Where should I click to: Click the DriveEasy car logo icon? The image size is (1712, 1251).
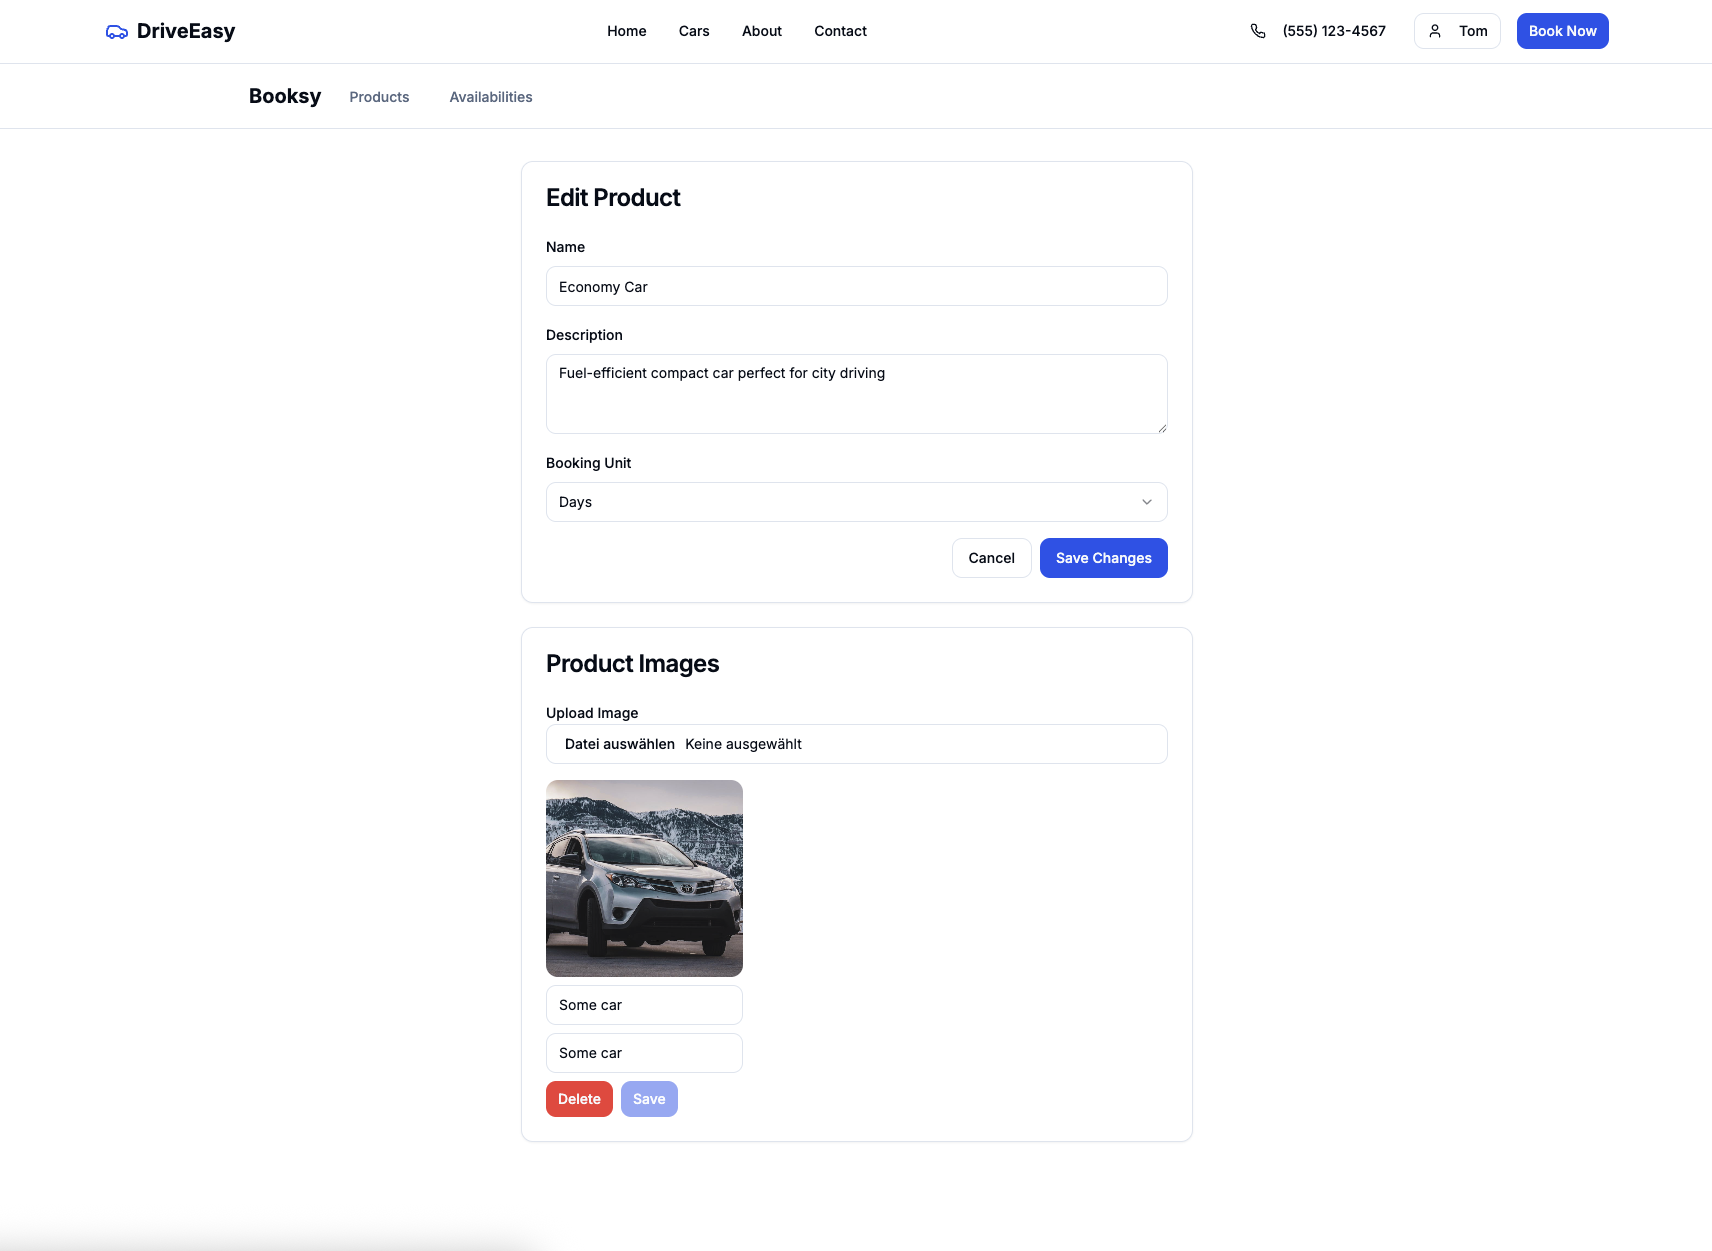(116, 31)
